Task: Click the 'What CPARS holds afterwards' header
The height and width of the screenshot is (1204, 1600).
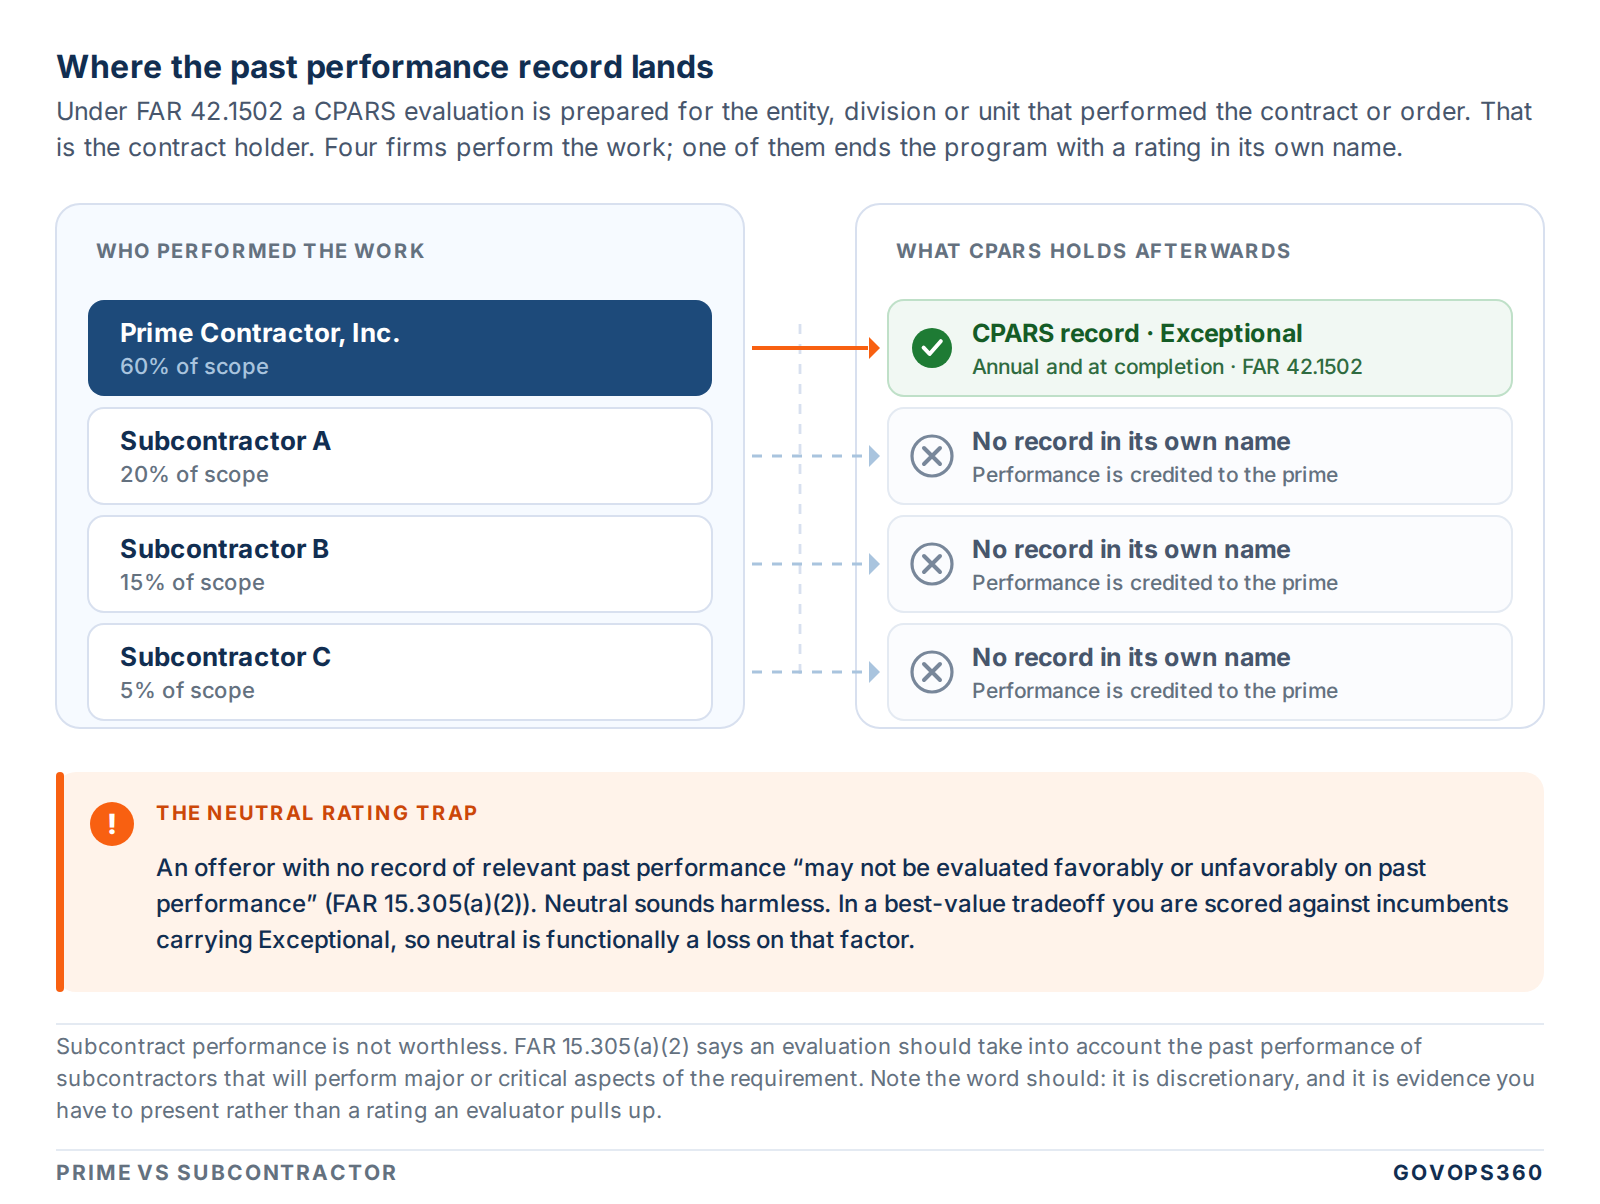Action: click(1093, 251)
